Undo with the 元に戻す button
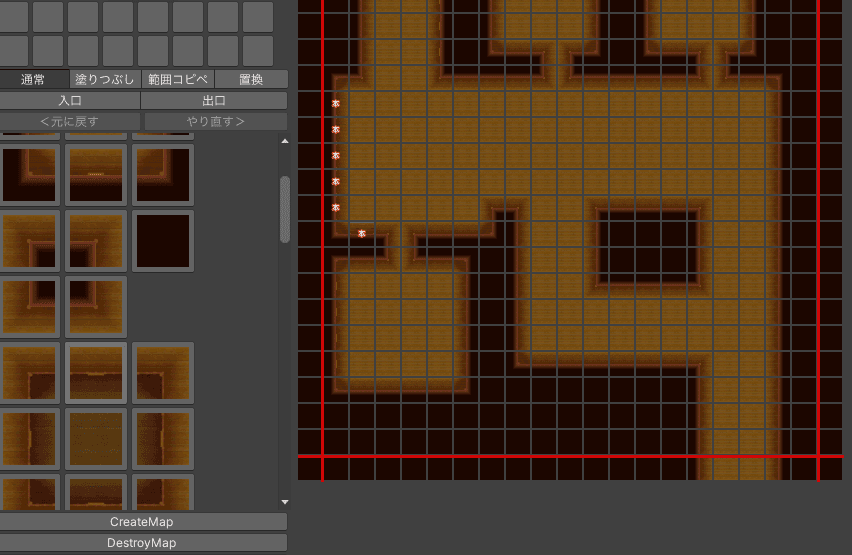 click(x=70, y=121)
